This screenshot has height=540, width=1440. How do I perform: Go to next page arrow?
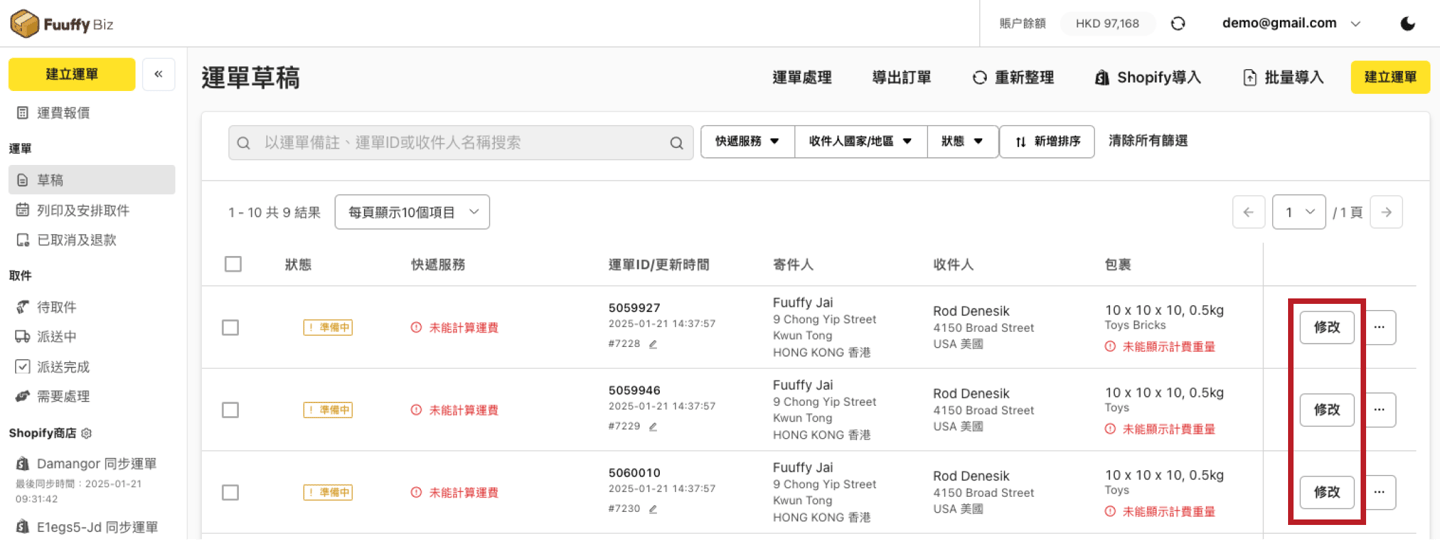point(1386,212)
